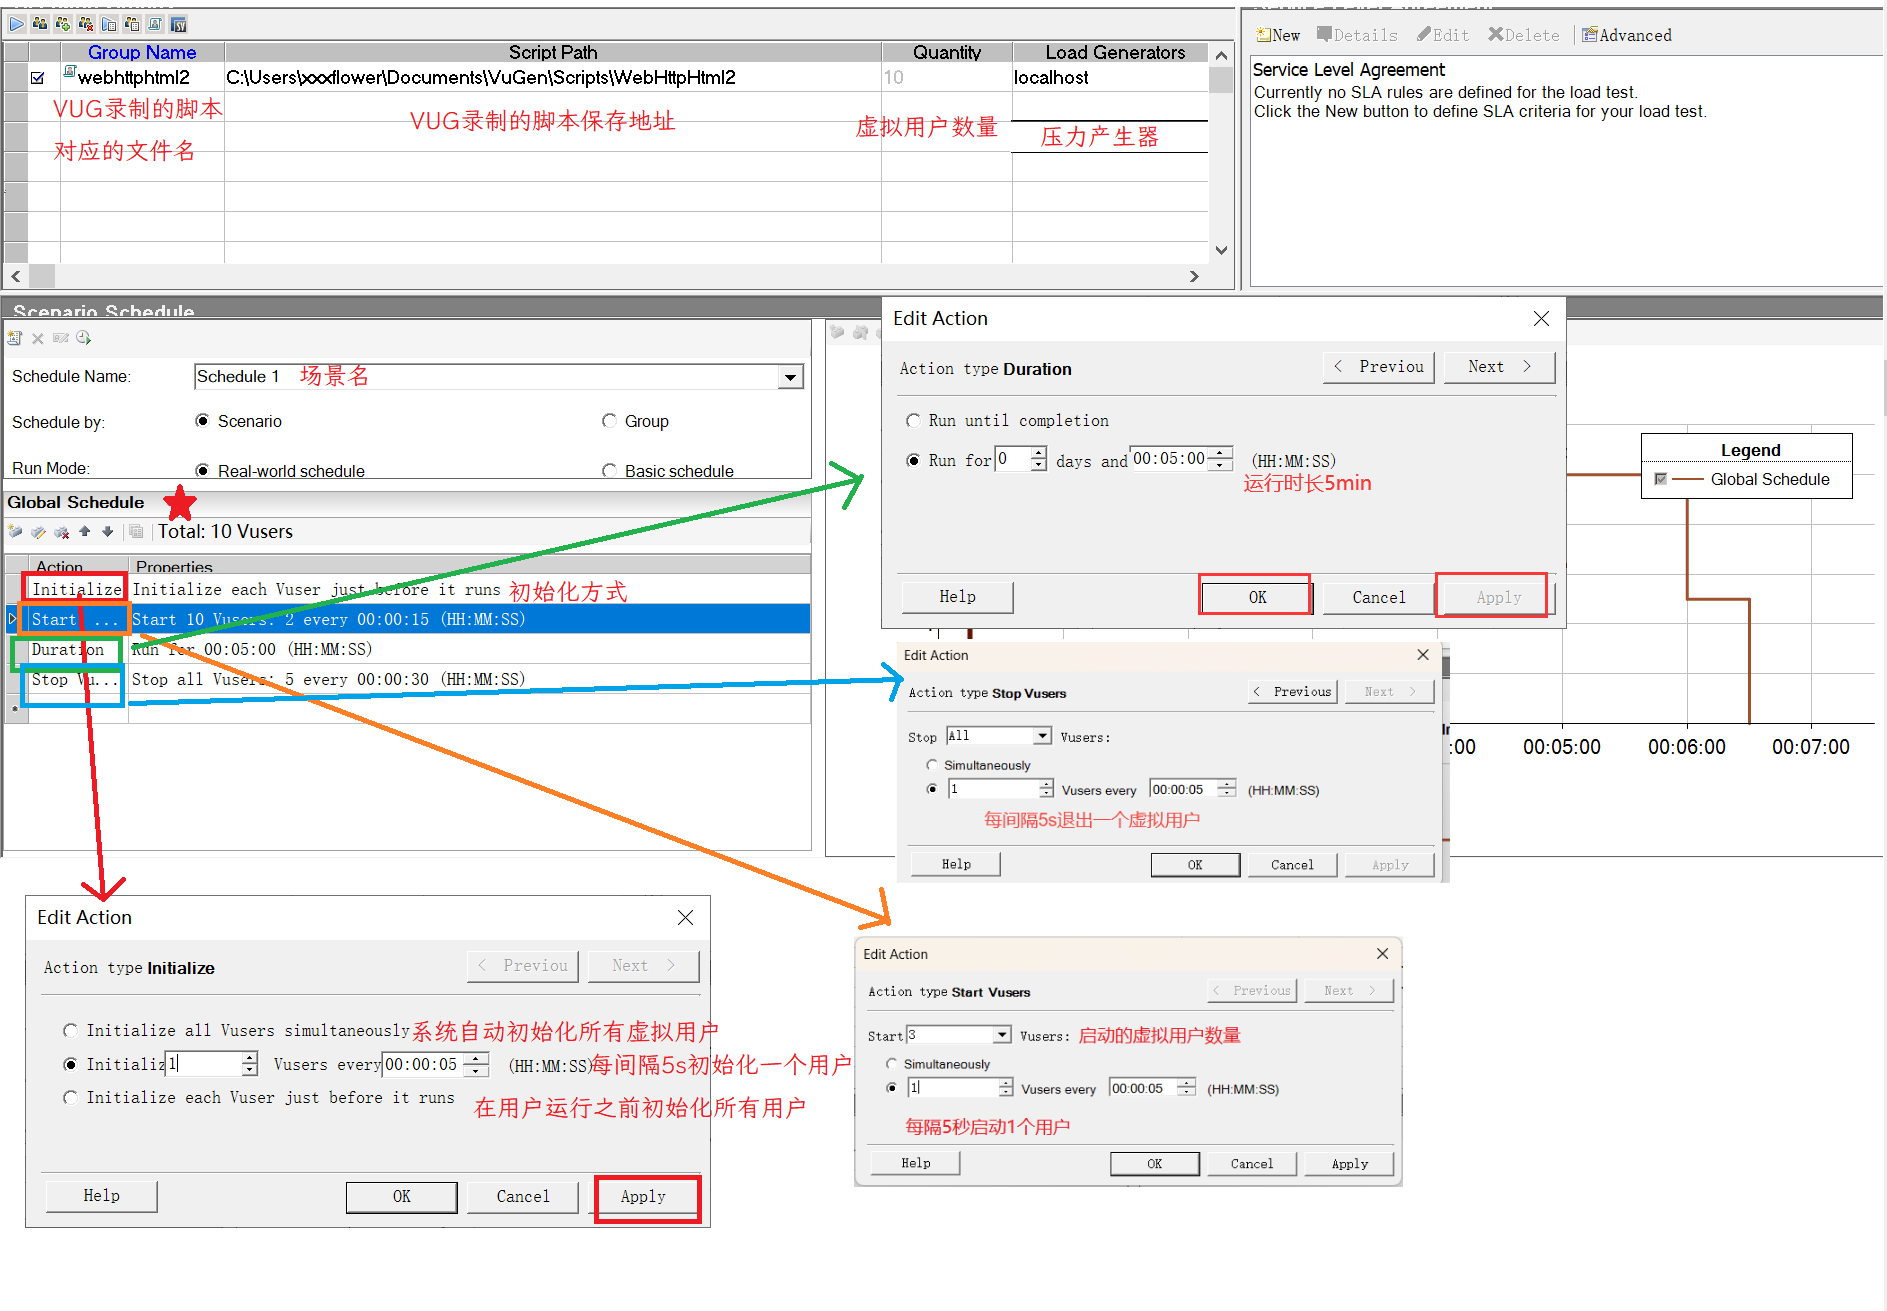Open the Service Virtualization SV icon
1887x1311 pixels.
click(x=179, y=24)
